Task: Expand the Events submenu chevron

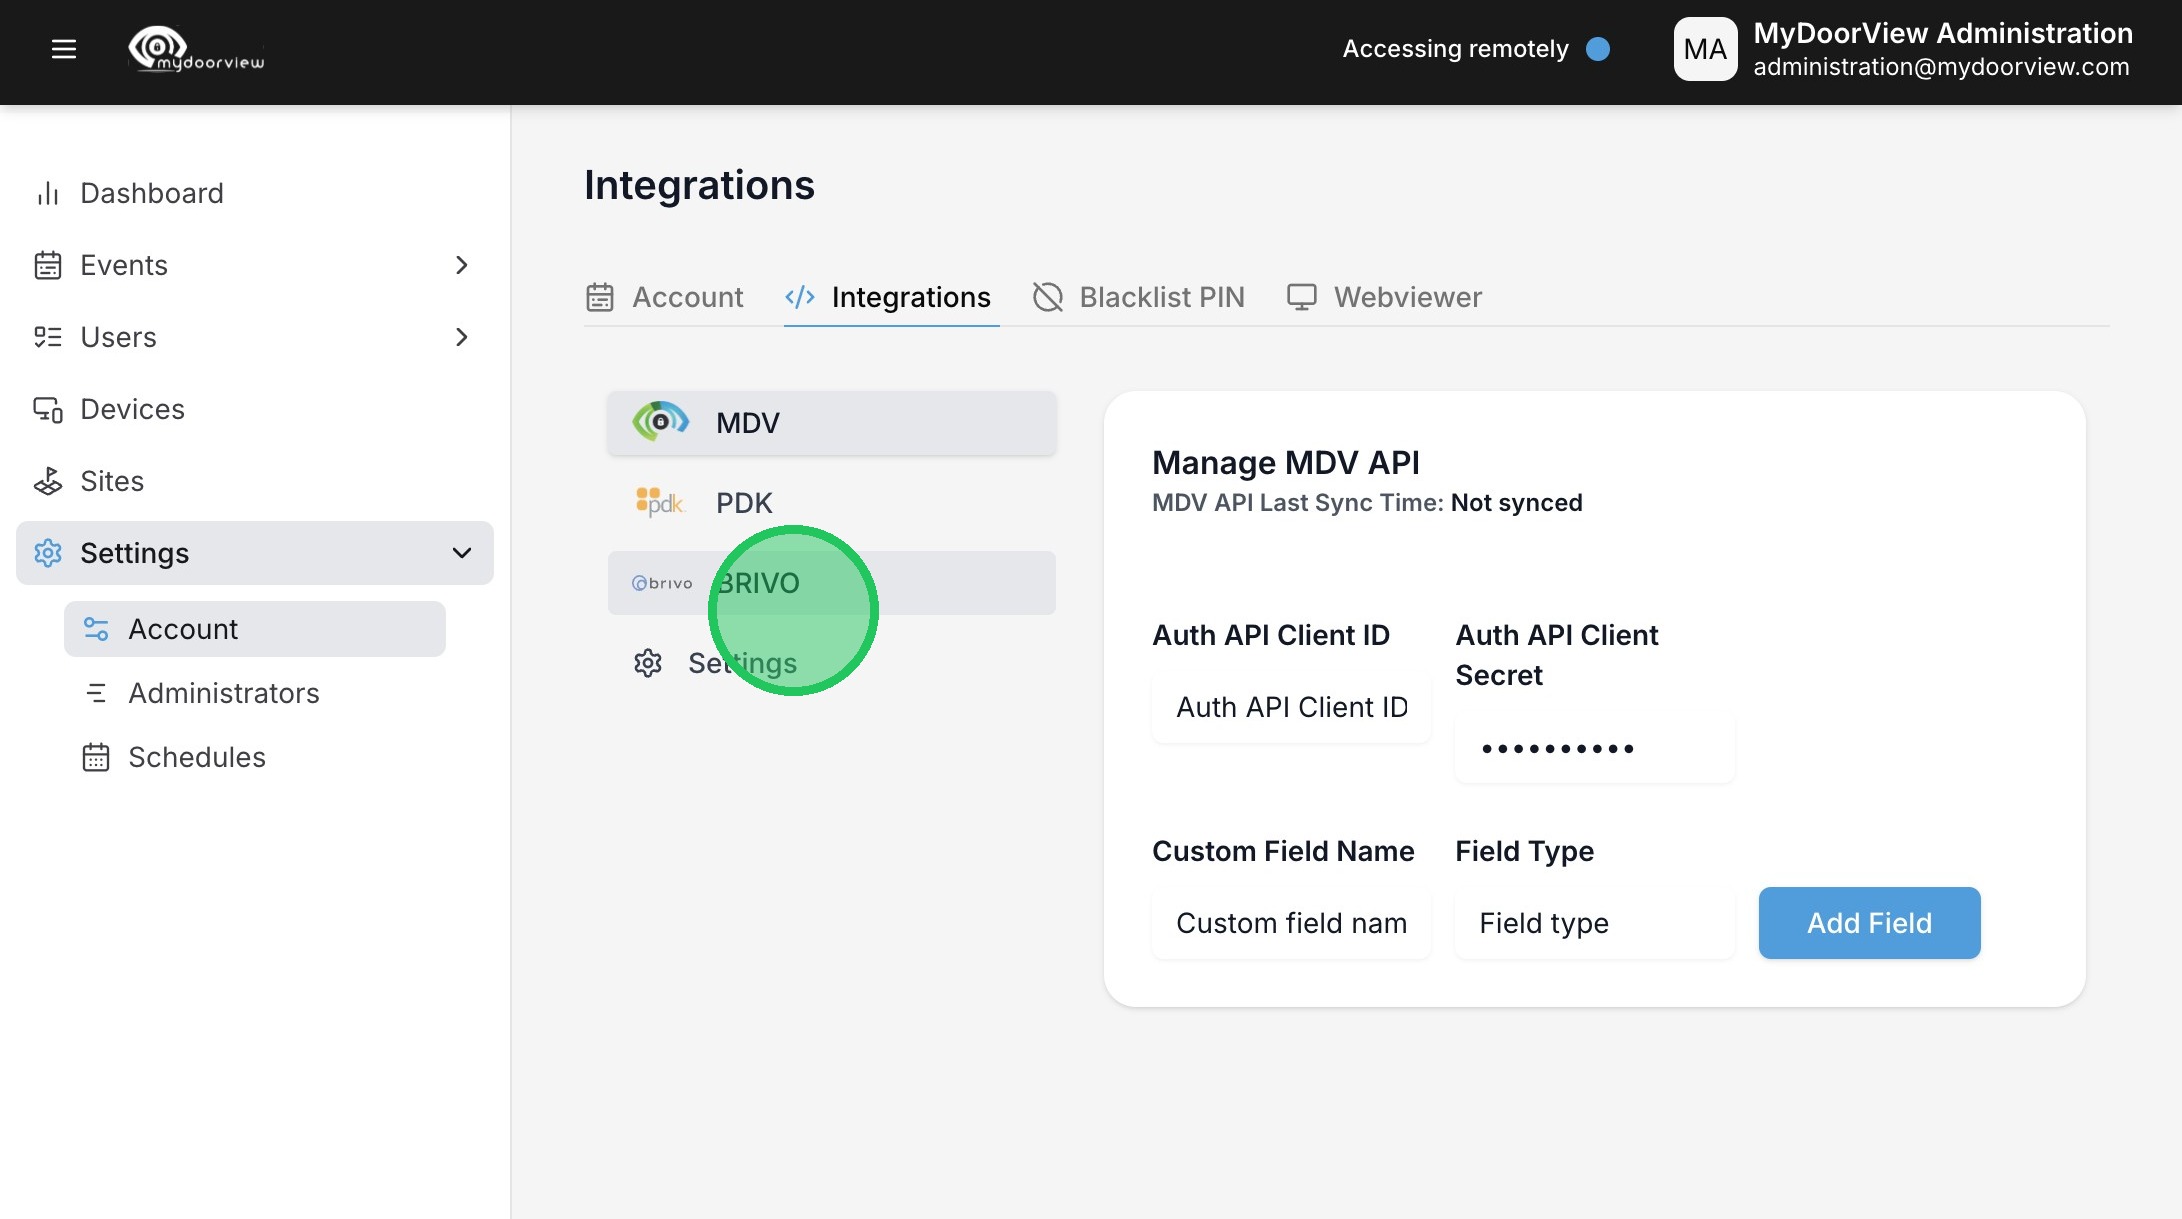Action: [x=461, y=265]
